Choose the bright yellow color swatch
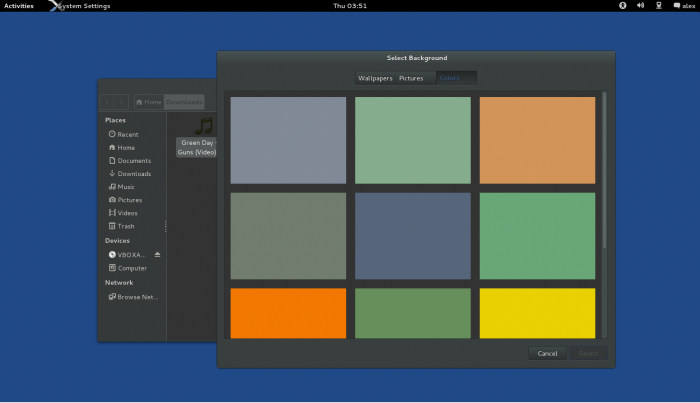 pos(537,313)
